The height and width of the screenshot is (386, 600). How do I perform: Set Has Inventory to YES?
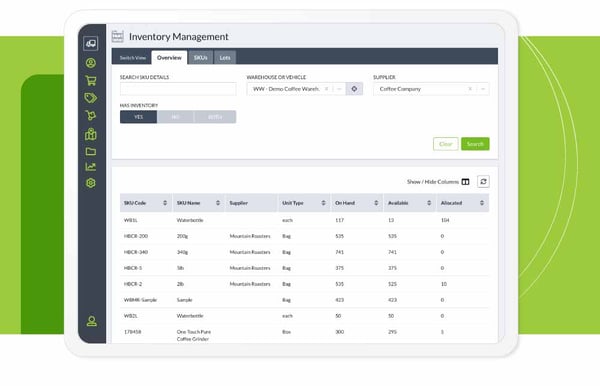(139, 117)
